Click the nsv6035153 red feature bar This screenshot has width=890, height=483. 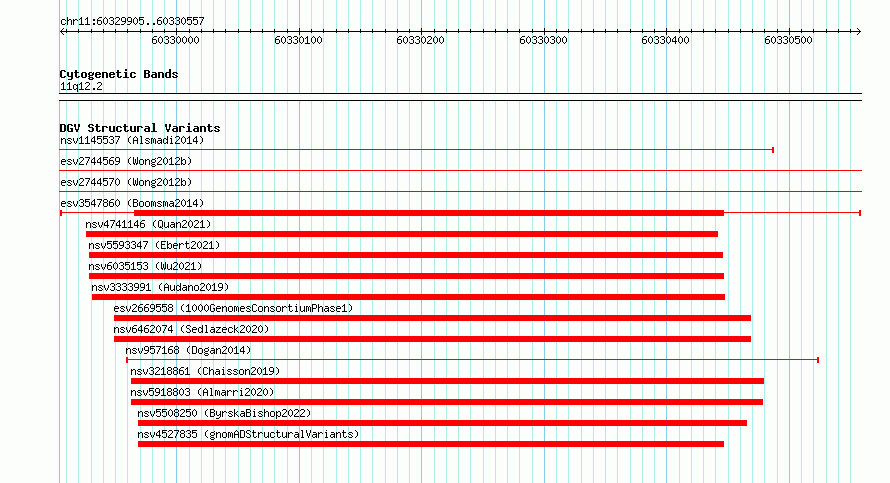coord(406,276)
